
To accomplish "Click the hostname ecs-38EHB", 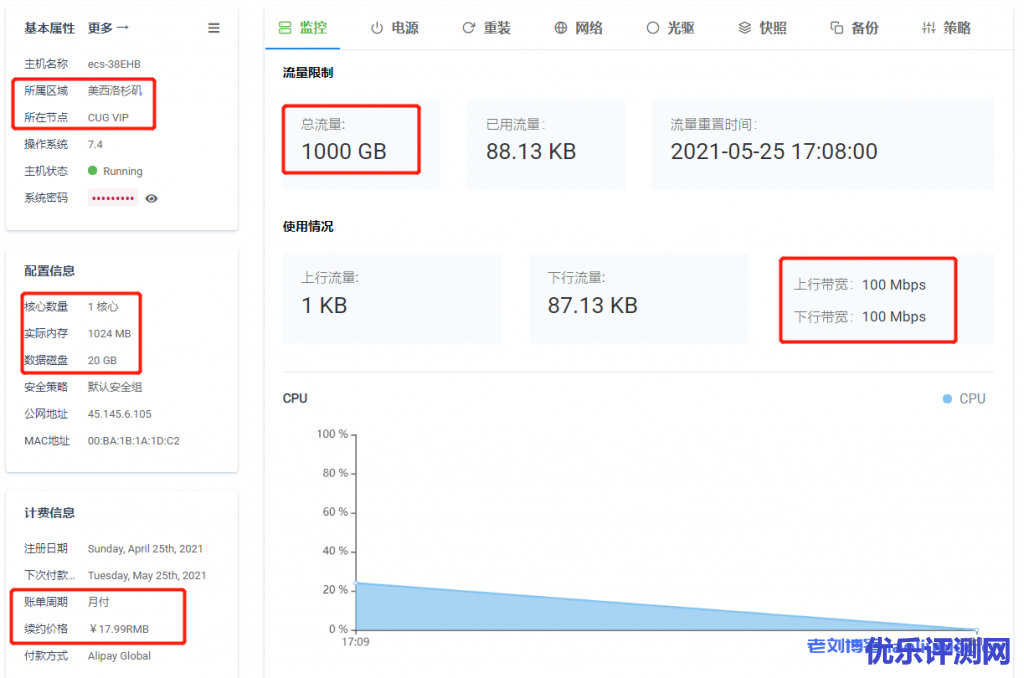I will pyautogui.click(x=115, y=64).
